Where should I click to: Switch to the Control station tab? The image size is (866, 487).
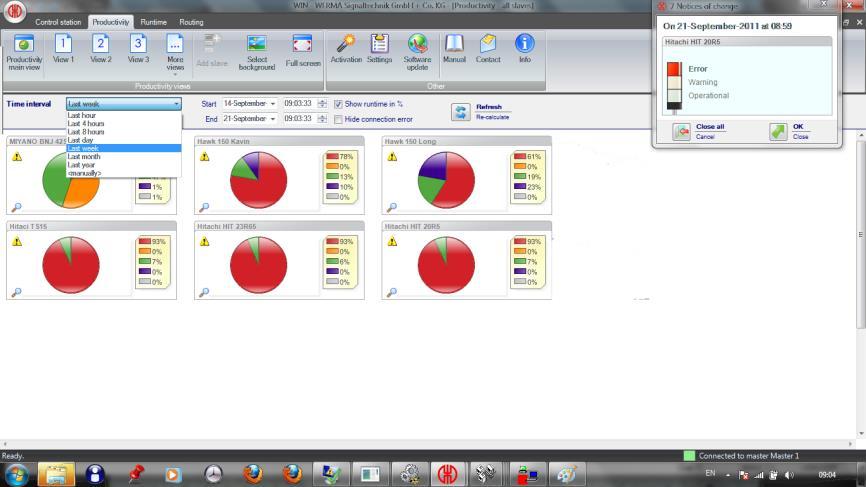[58, 22]
